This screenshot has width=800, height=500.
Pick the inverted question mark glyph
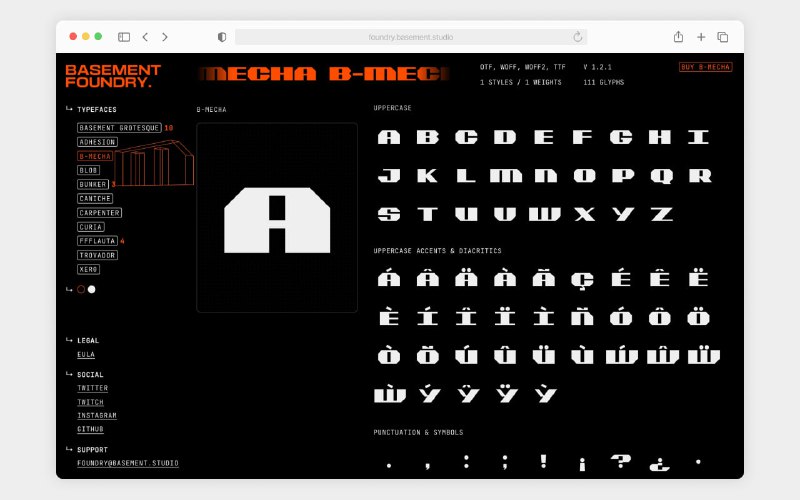click(660, 465)
